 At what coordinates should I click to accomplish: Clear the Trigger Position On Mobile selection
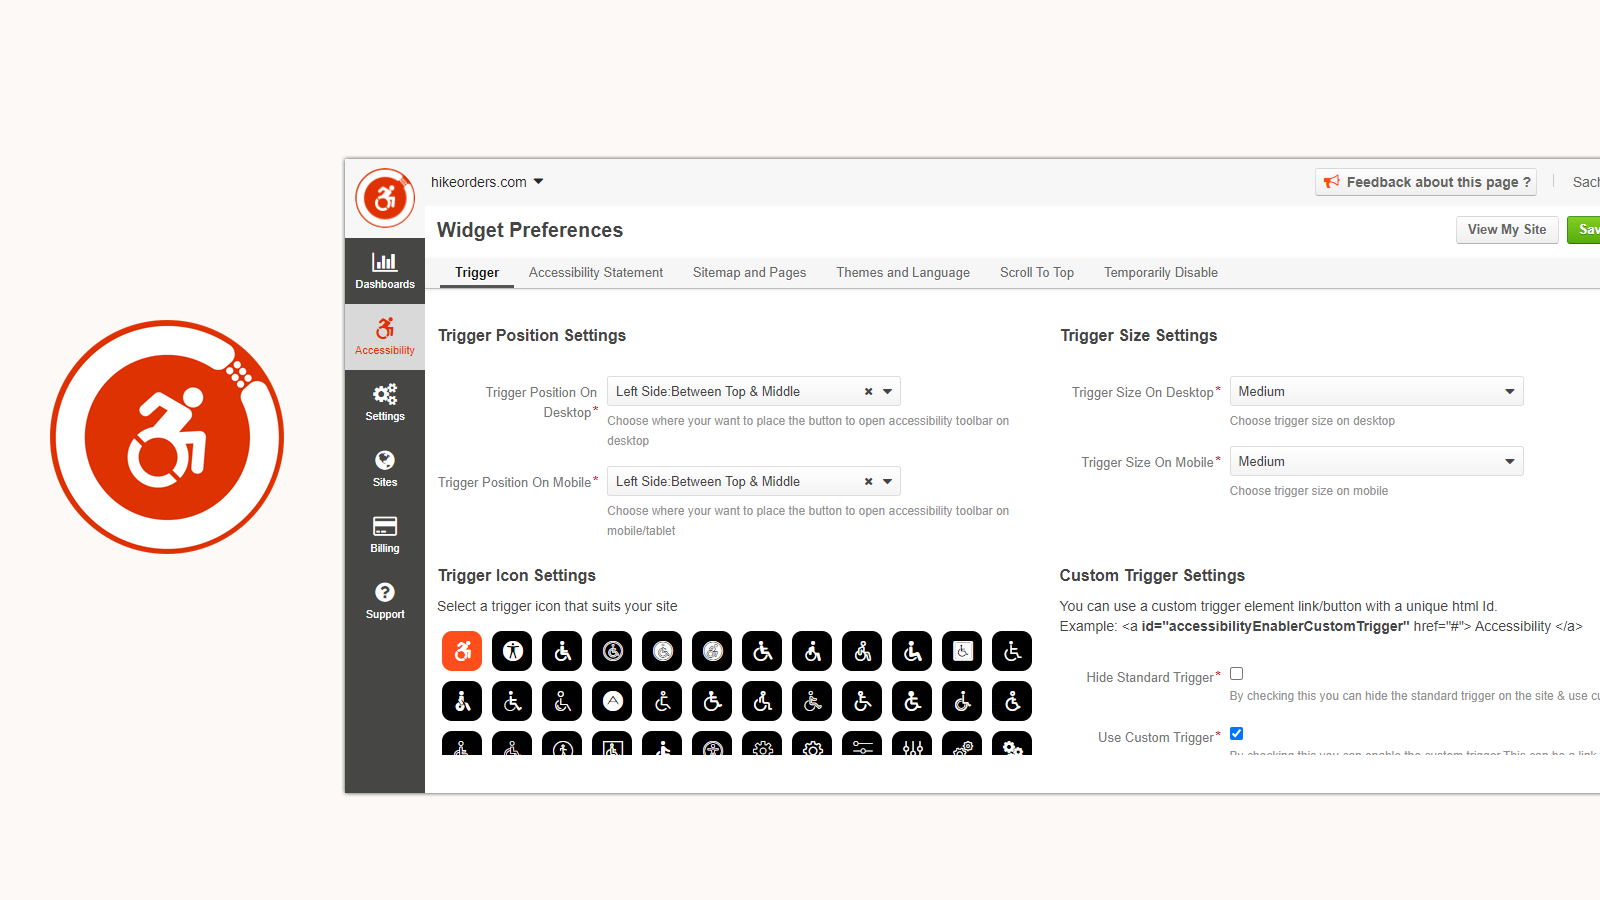(868, 482)
